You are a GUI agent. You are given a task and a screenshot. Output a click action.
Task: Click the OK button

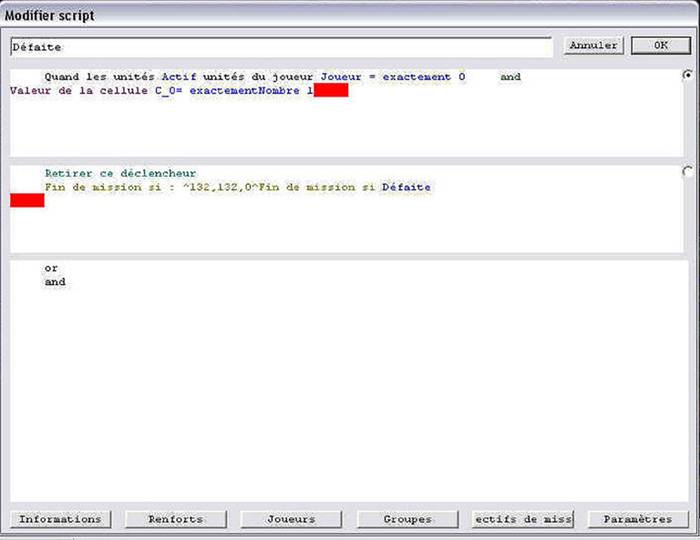tap(660, 45)
